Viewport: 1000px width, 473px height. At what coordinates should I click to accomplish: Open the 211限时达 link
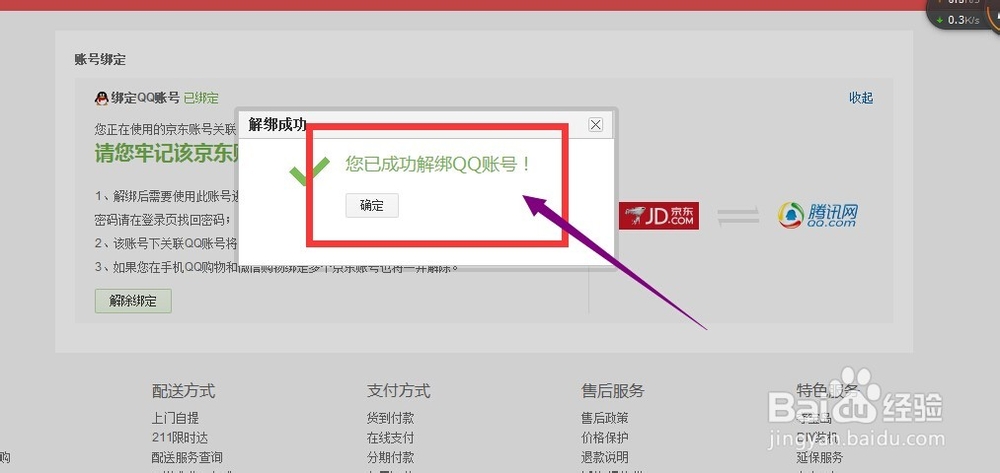pyautogui.click(x=180, y=438)
